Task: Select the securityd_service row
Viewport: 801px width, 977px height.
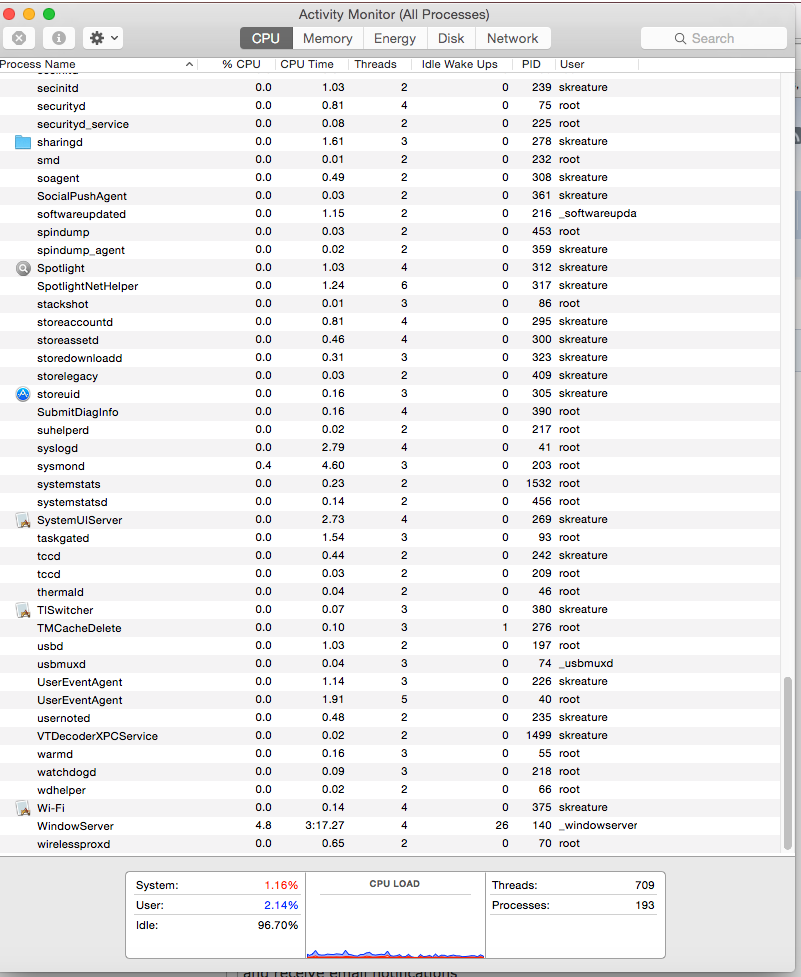Action: point(390,124)
